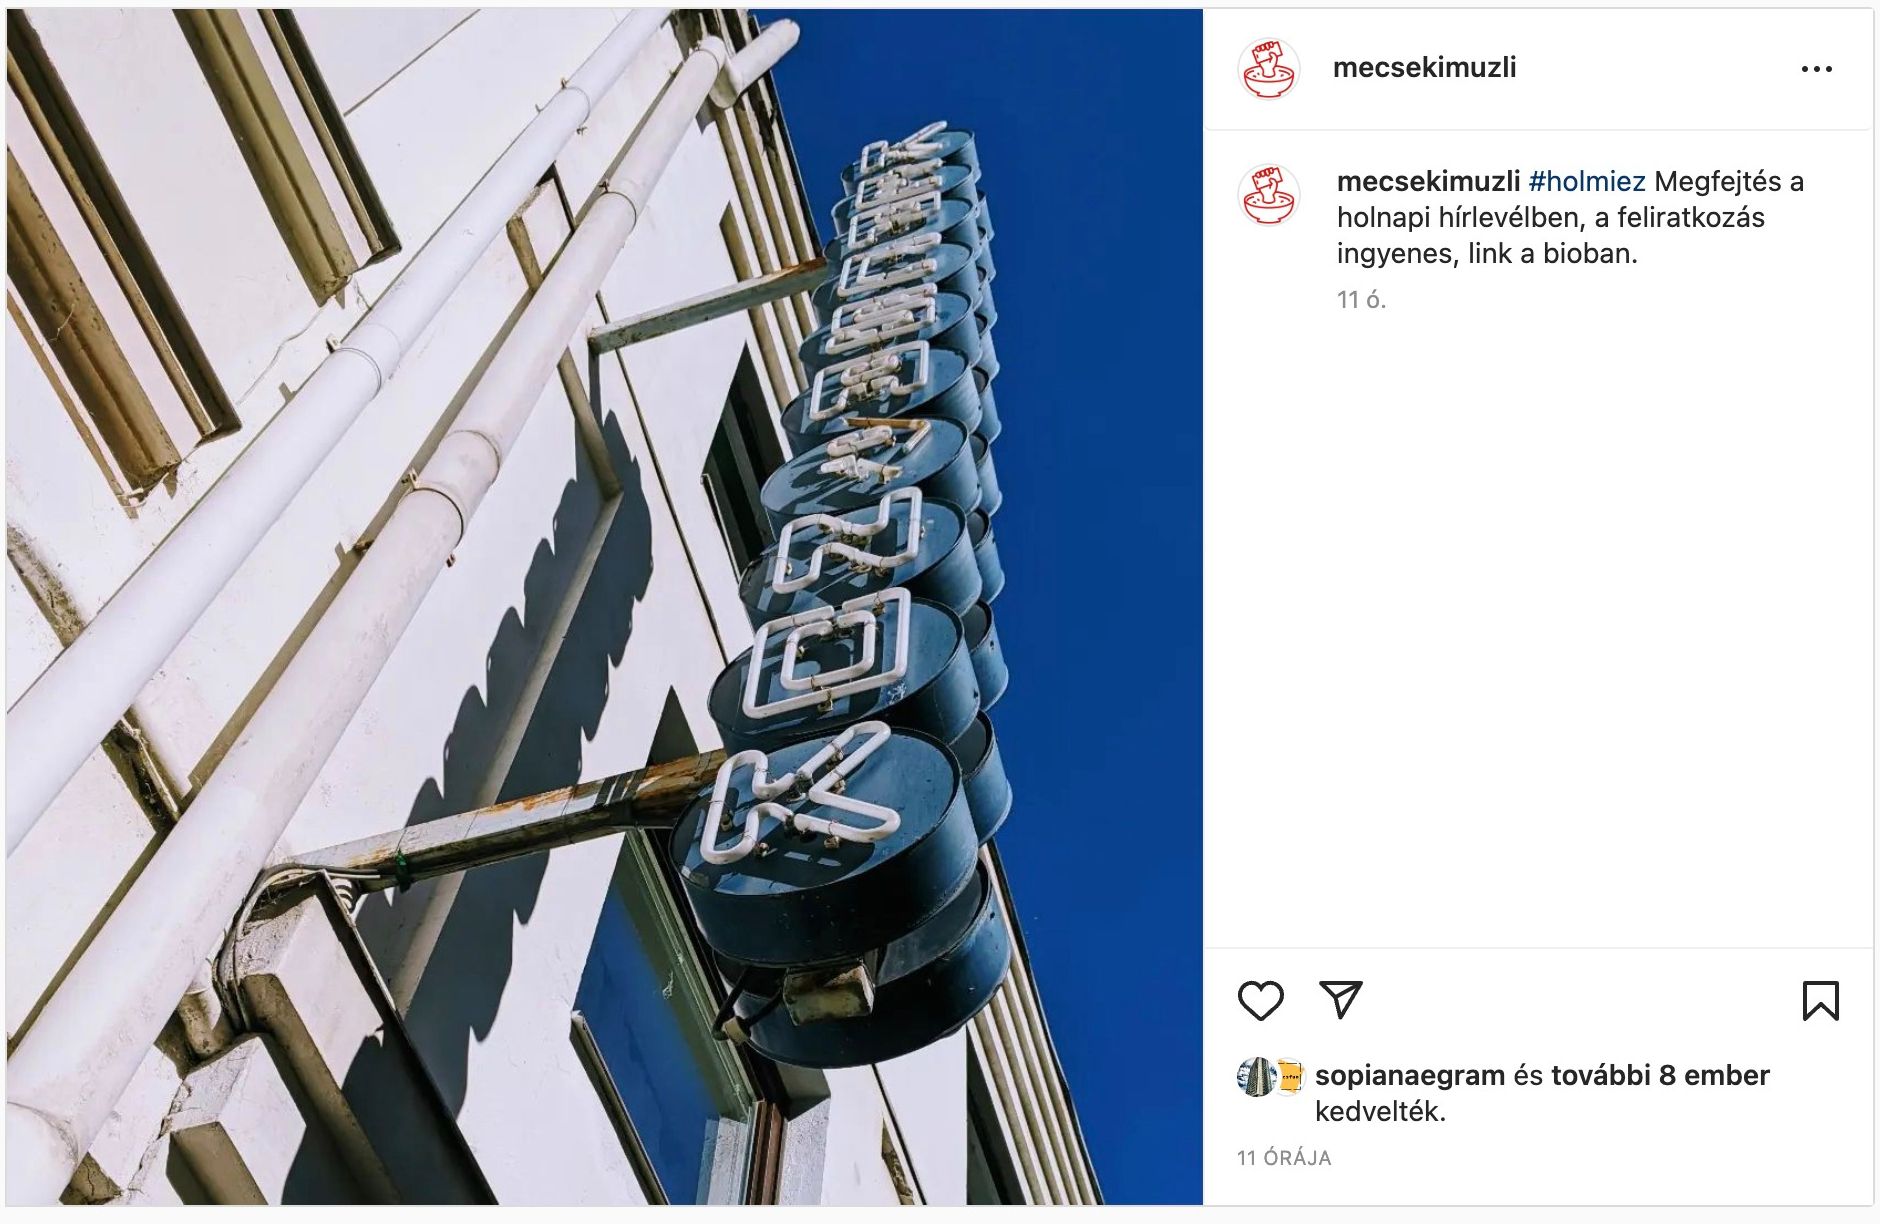
Task: Show the 'további 8 ember' likes list
Action: coord(1660,1075)
